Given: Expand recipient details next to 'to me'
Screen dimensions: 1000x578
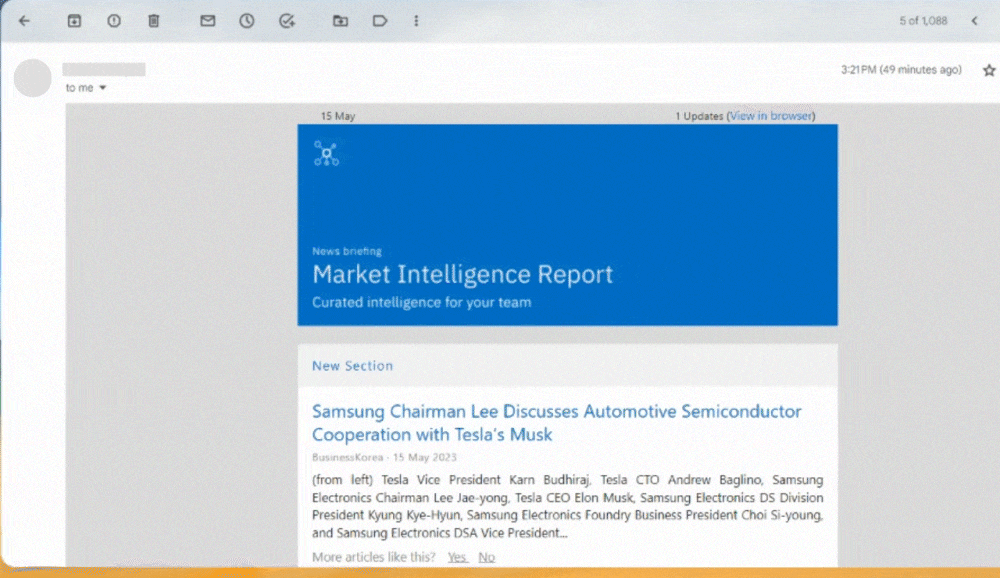Looking at the screenshot, I should pyautogui.click(x=103, y=88).
